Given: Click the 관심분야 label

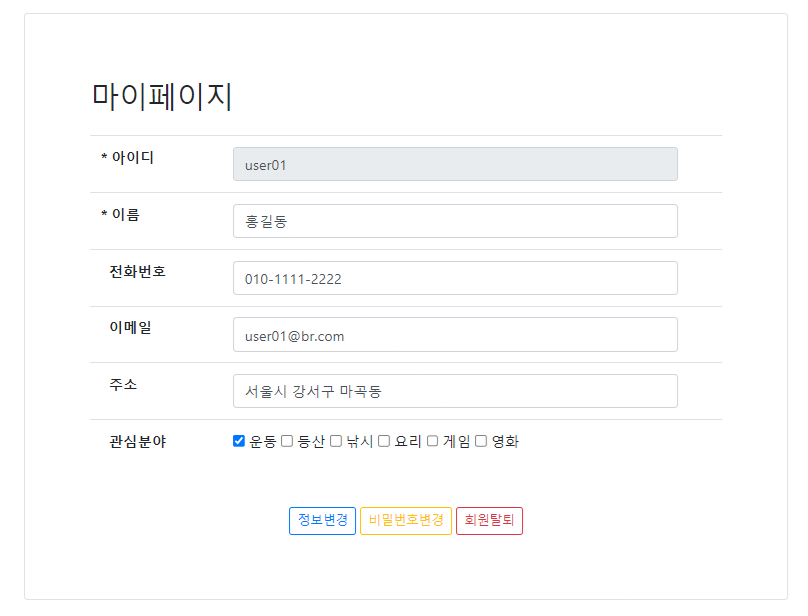Looking at the screenshot, I should click(138, 442).
